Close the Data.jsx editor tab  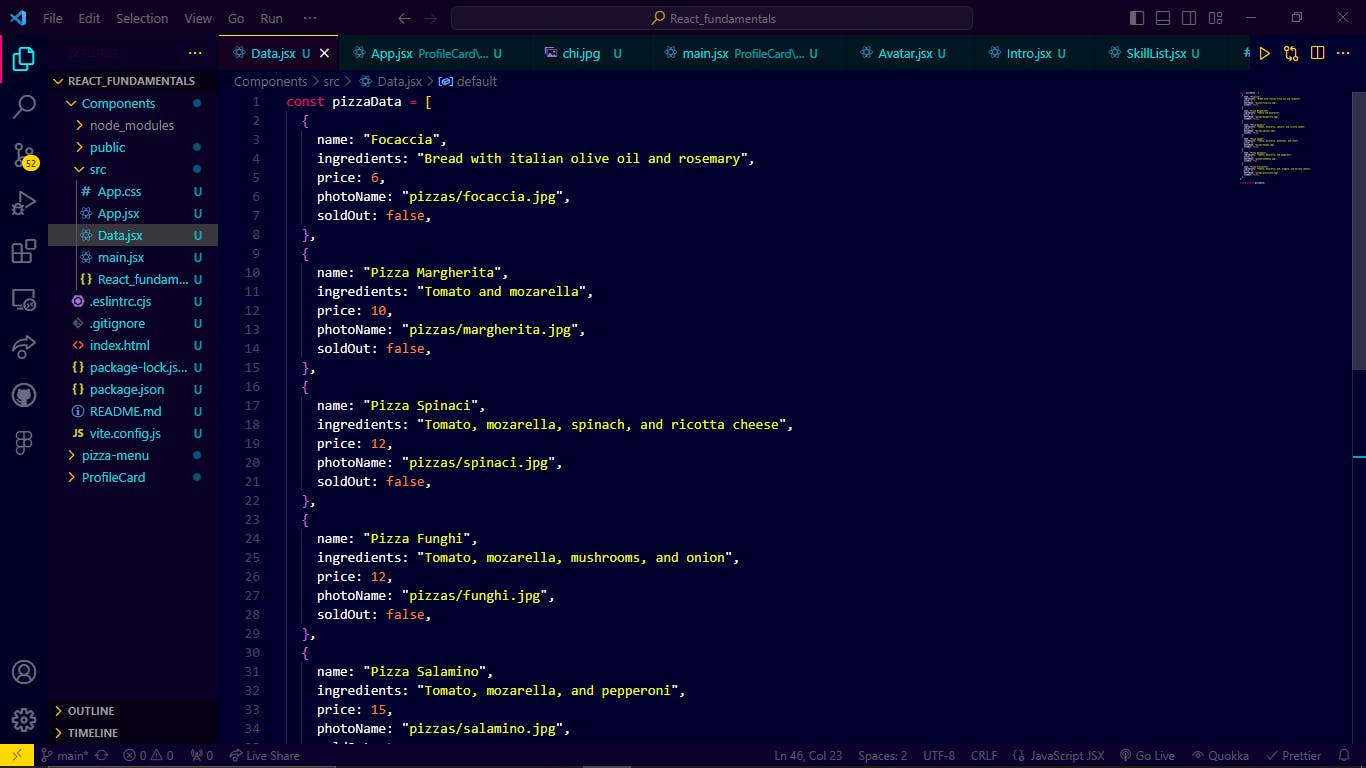[x=324, y=53]
